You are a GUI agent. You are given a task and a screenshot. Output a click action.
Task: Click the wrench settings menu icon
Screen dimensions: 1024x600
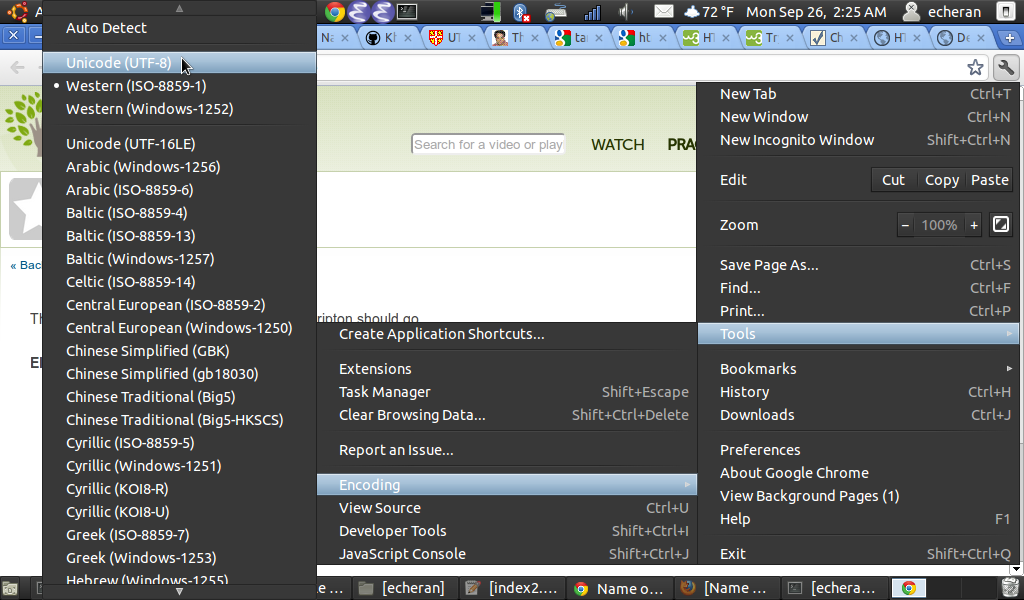(1005, 68)
